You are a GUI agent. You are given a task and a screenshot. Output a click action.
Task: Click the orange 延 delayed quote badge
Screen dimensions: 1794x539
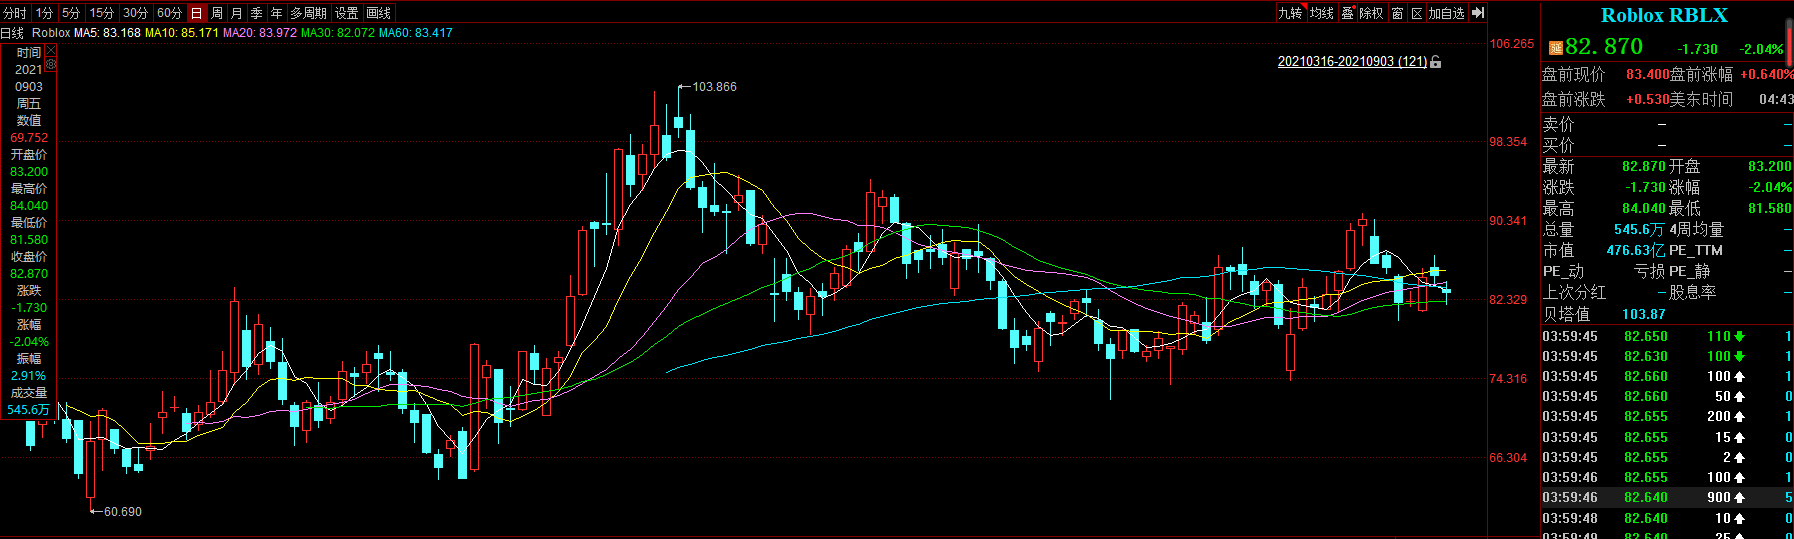[x=1555, y=48]
